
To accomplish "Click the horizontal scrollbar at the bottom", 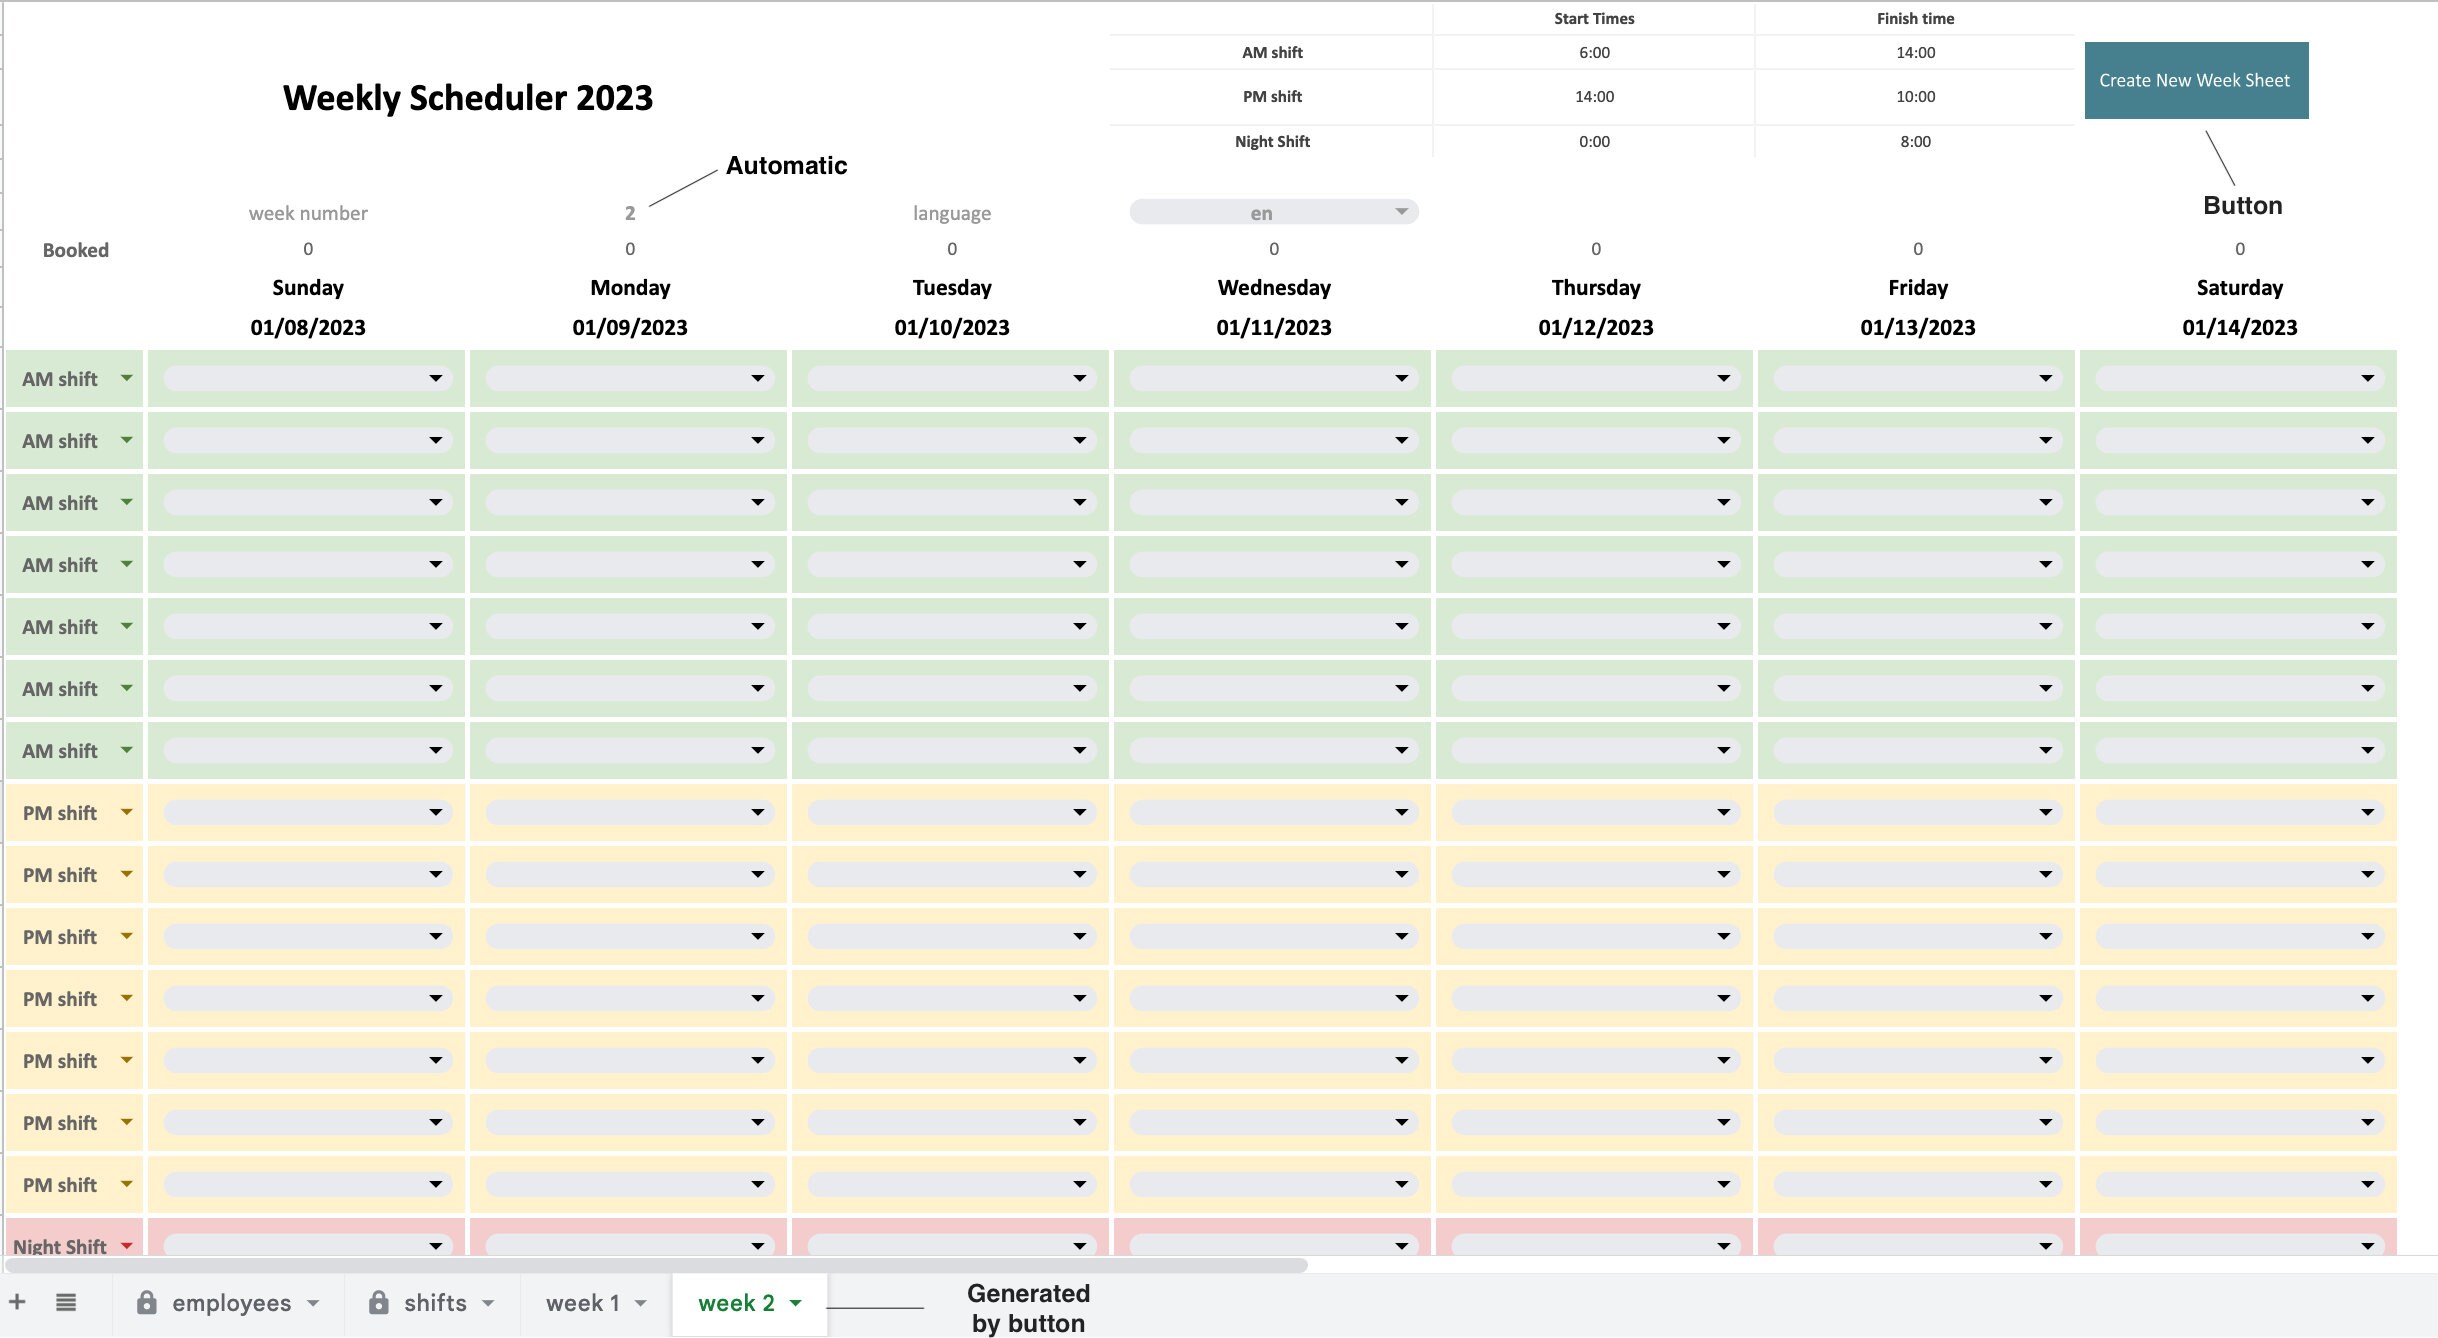I will (x=650, y=1264).
